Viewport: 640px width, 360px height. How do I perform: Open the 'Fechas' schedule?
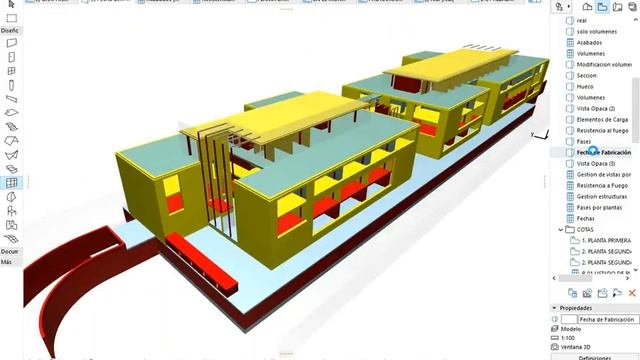point(585,218)
